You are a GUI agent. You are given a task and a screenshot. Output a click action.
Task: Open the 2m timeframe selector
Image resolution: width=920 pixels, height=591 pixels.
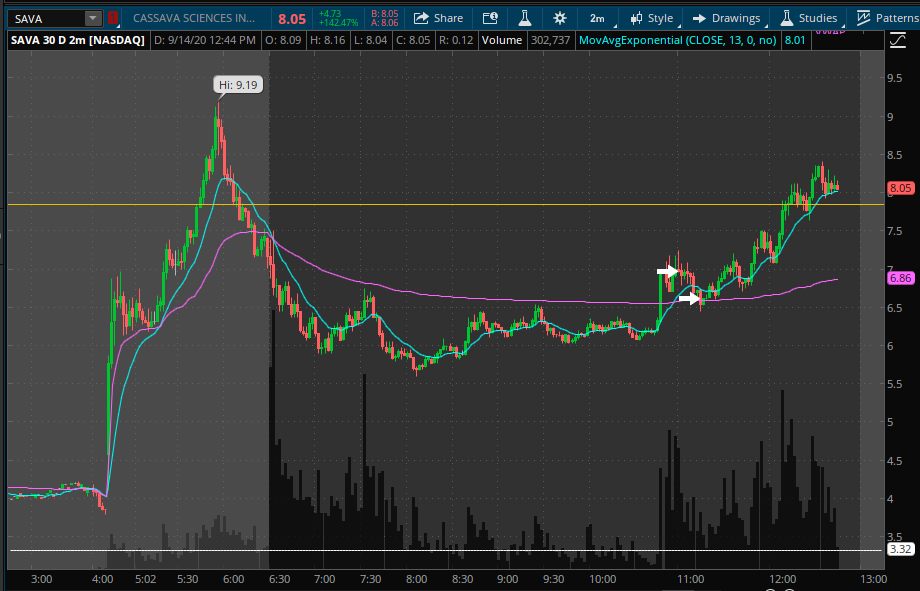pos(596,18)
